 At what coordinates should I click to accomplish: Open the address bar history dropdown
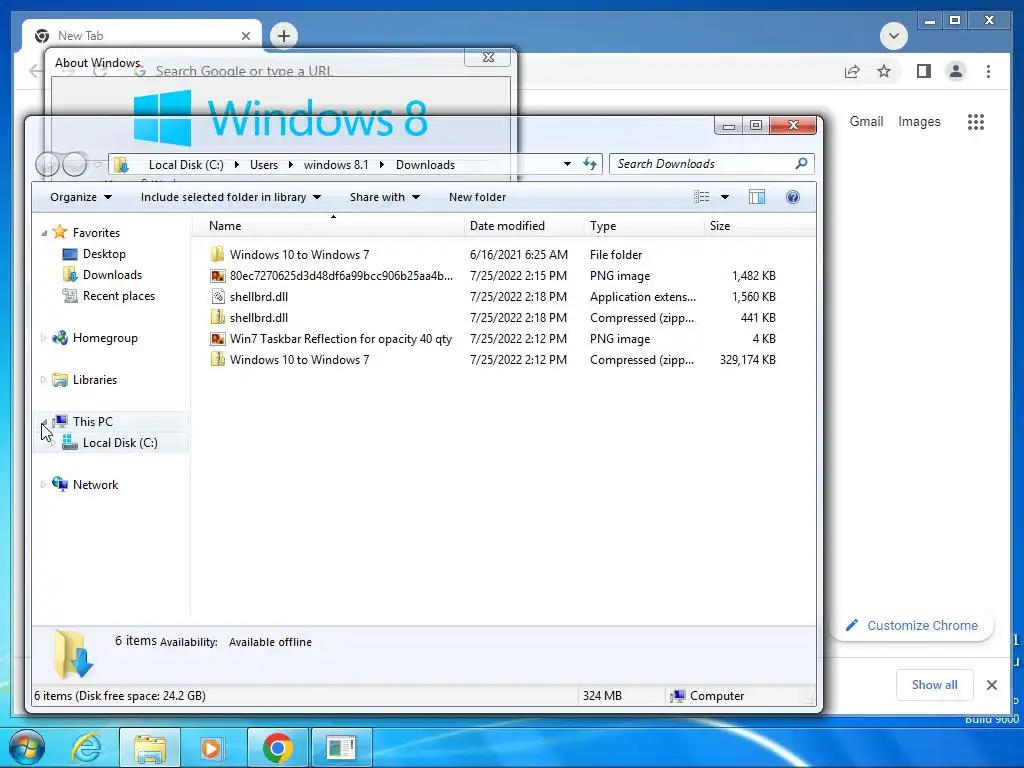(x=567, y=164)
